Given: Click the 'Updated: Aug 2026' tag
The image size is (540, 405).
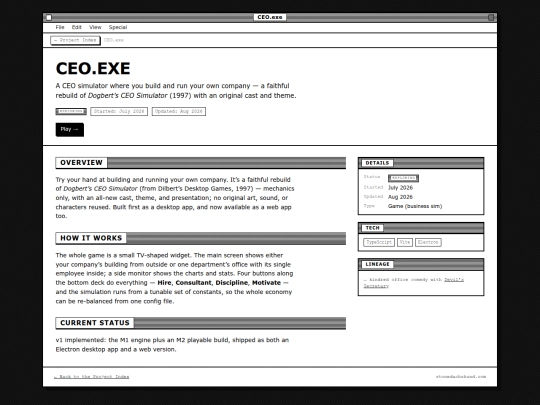Looking at the screenshot, I should pos(179,111).
